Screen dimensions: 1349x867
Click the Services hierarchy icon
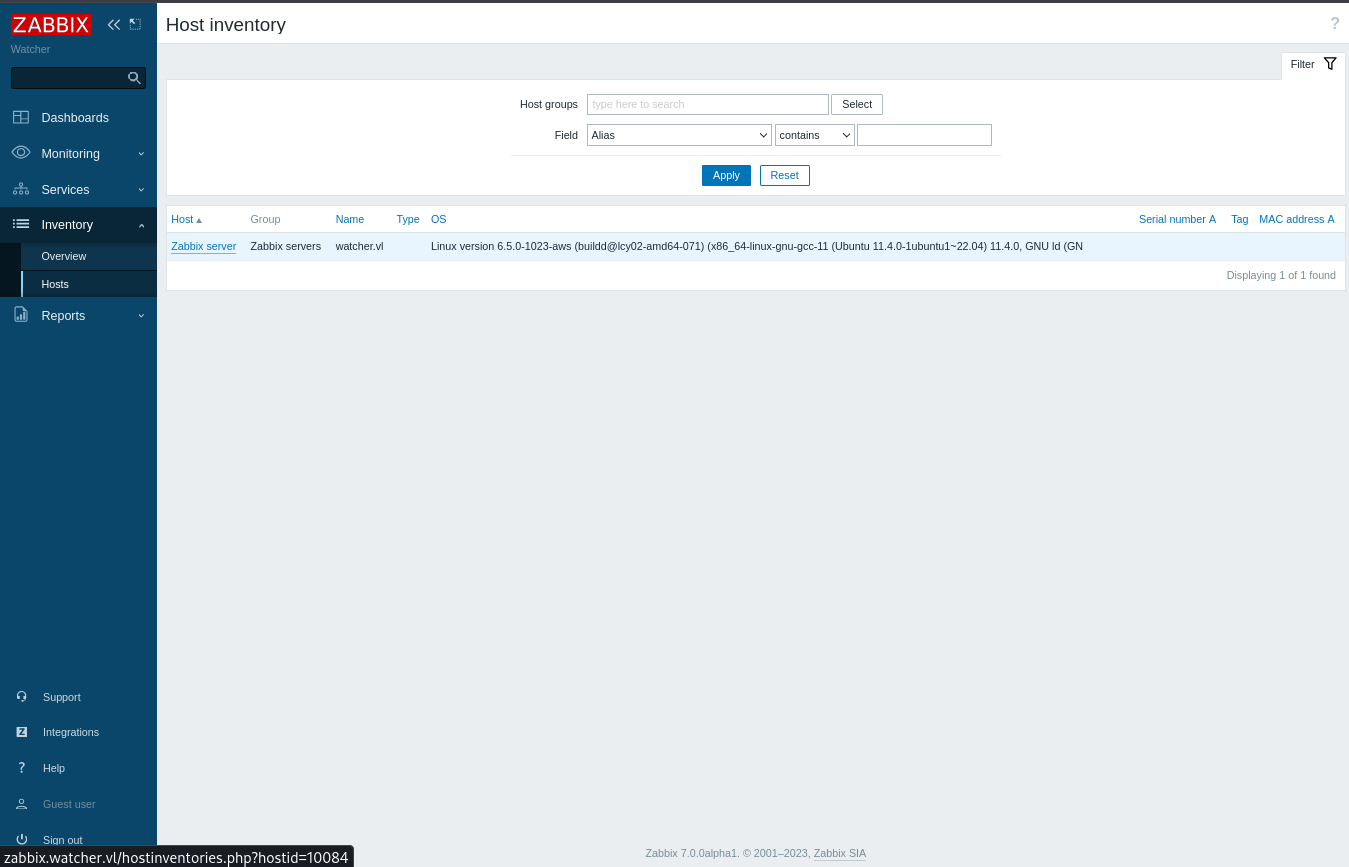point(21,189)
